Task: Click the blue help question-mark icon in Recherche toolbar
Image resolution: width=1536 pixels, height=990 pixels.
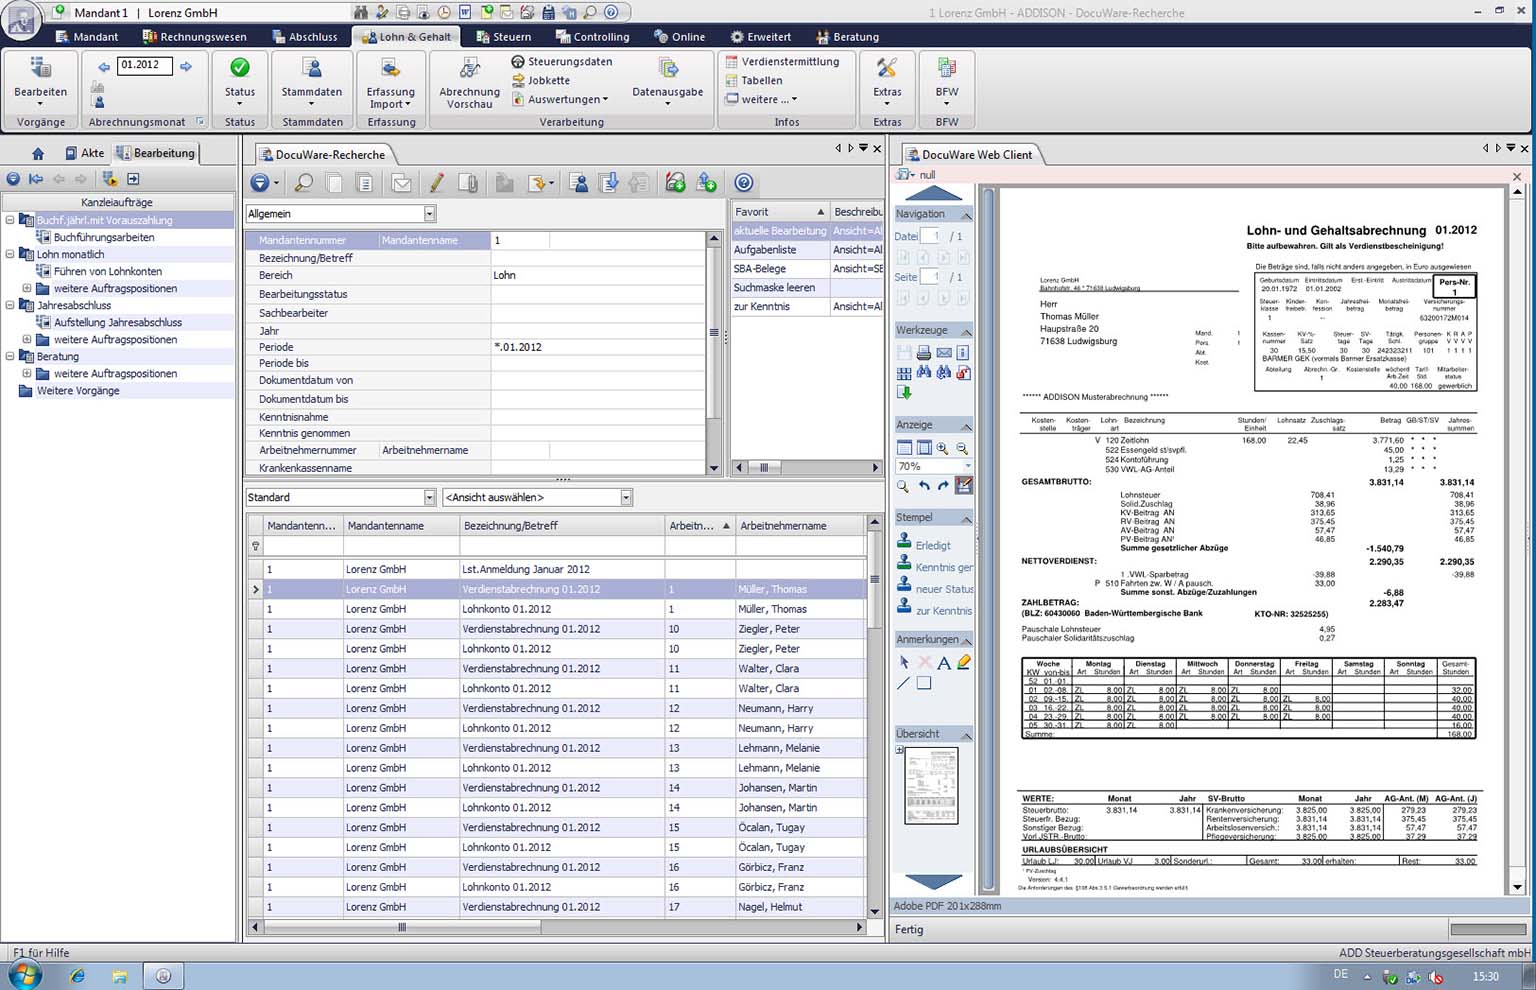Action: [743, 183]
